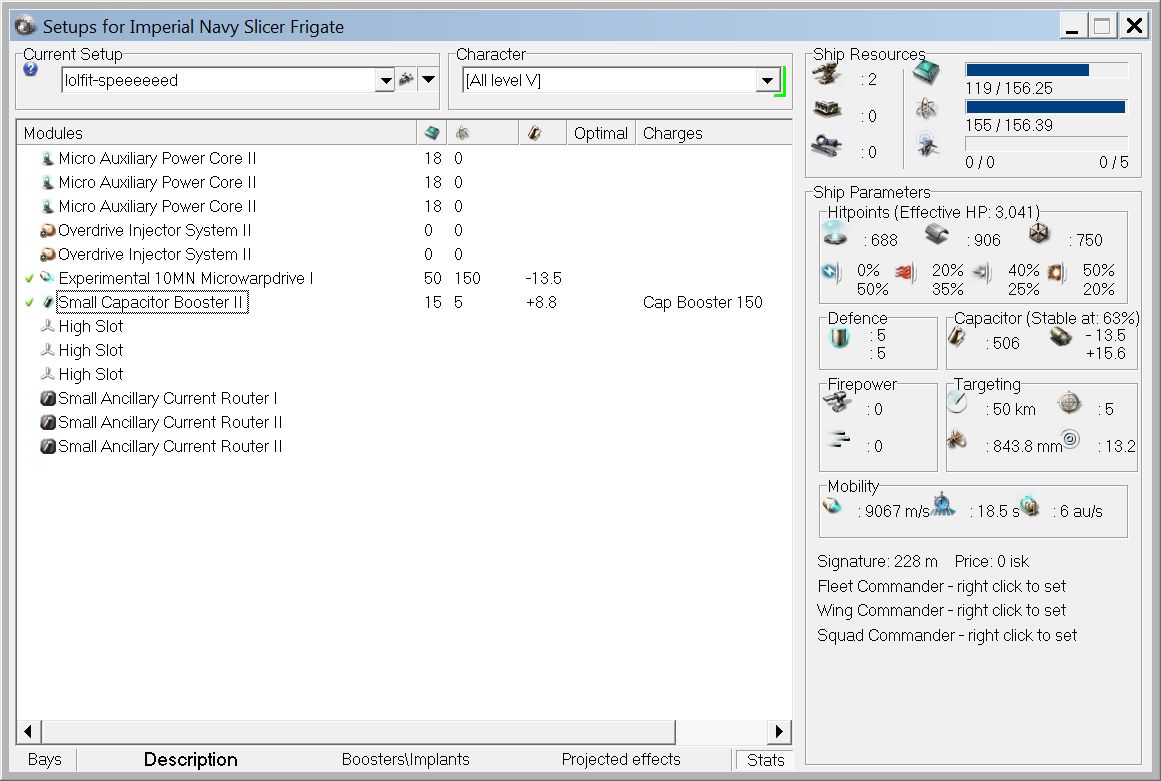Open the Projected effects tab
This screenshot has height=781, width=1161.
click(x=620, y=760)
